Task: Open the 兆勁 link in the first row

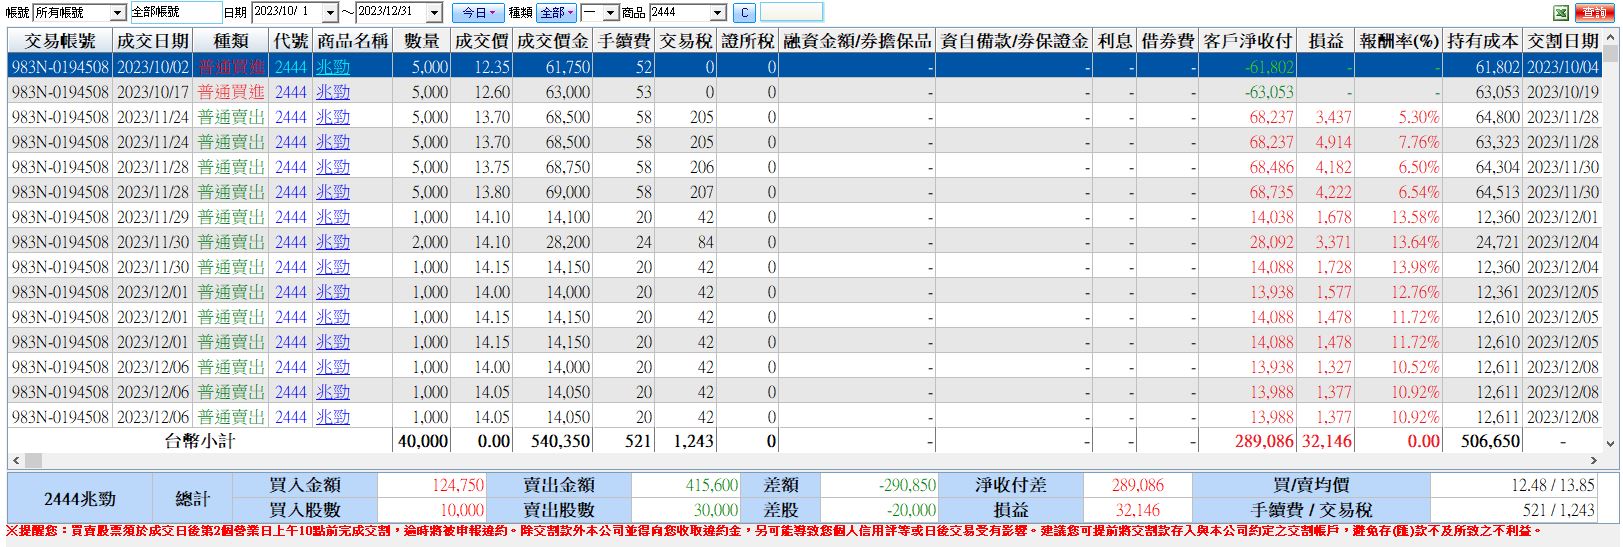Action: (333, 67)
